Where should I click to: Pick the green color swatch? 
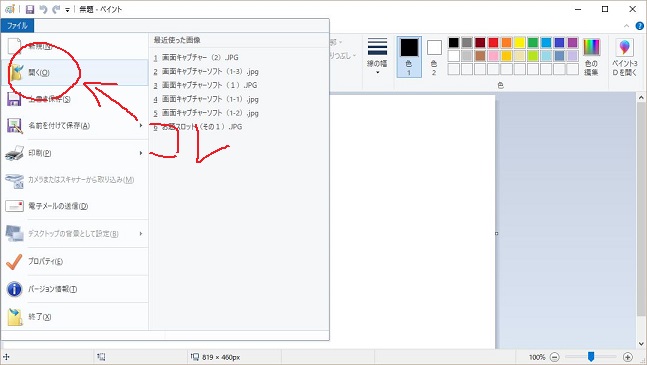[x=533, y=42]
